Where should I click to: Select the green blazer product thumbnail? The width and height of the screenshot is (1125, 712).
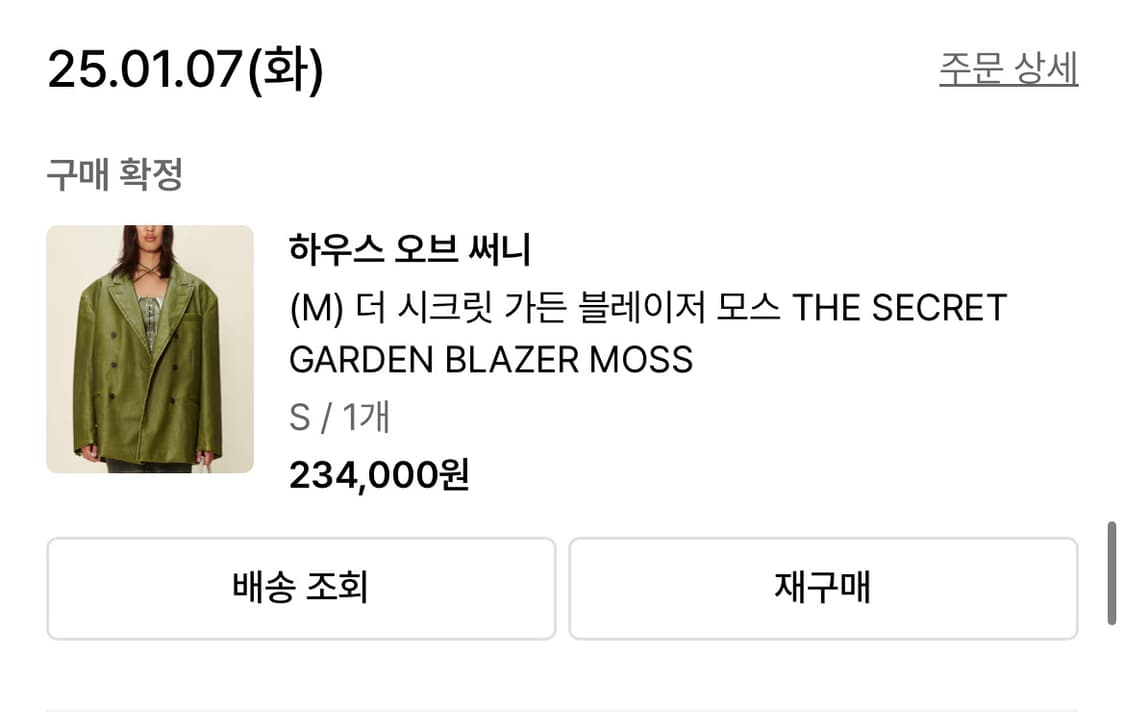pyautogui.click(x=150, y=352)
